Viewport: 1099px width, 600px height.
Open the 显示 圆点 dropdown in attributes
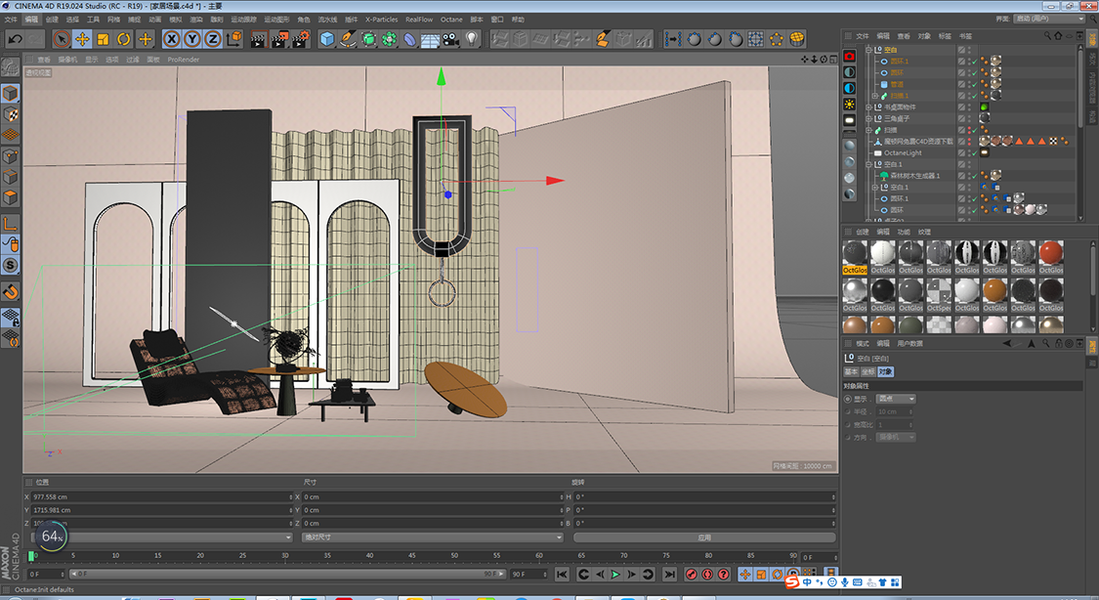point(896,399)
